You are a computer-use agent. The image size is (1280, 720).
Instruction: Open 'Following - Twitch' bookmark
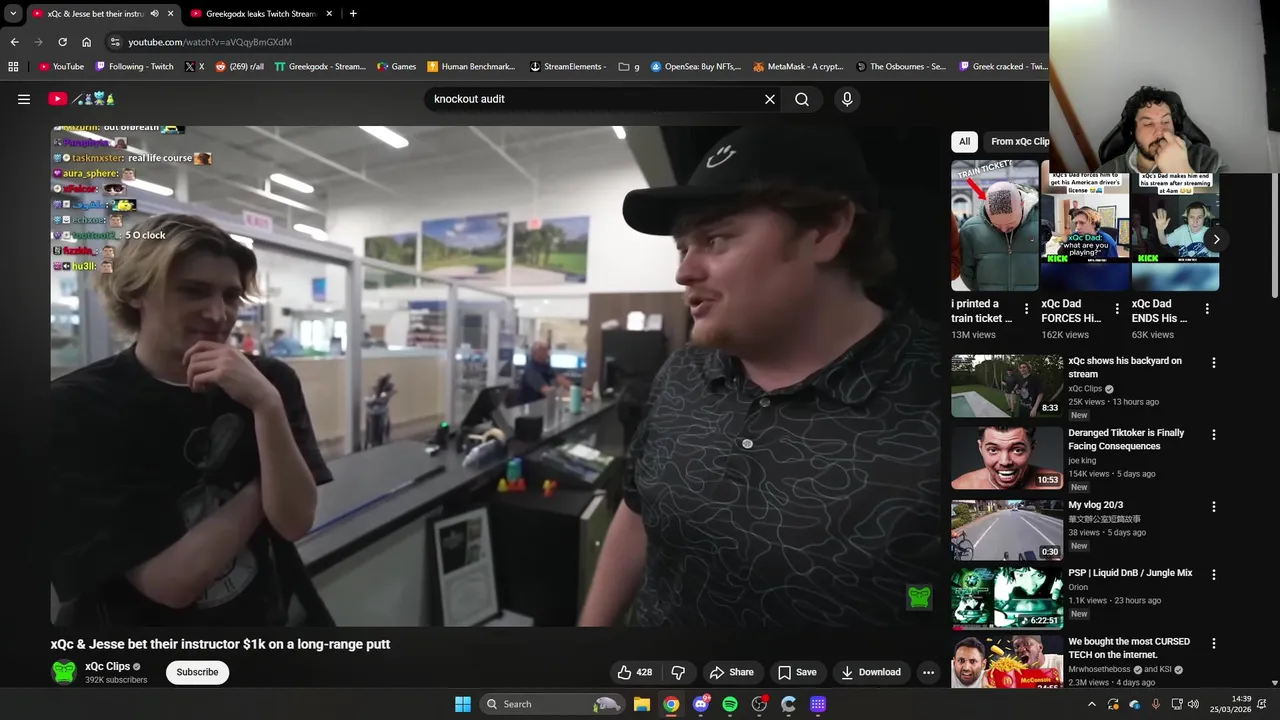point(134,67)
